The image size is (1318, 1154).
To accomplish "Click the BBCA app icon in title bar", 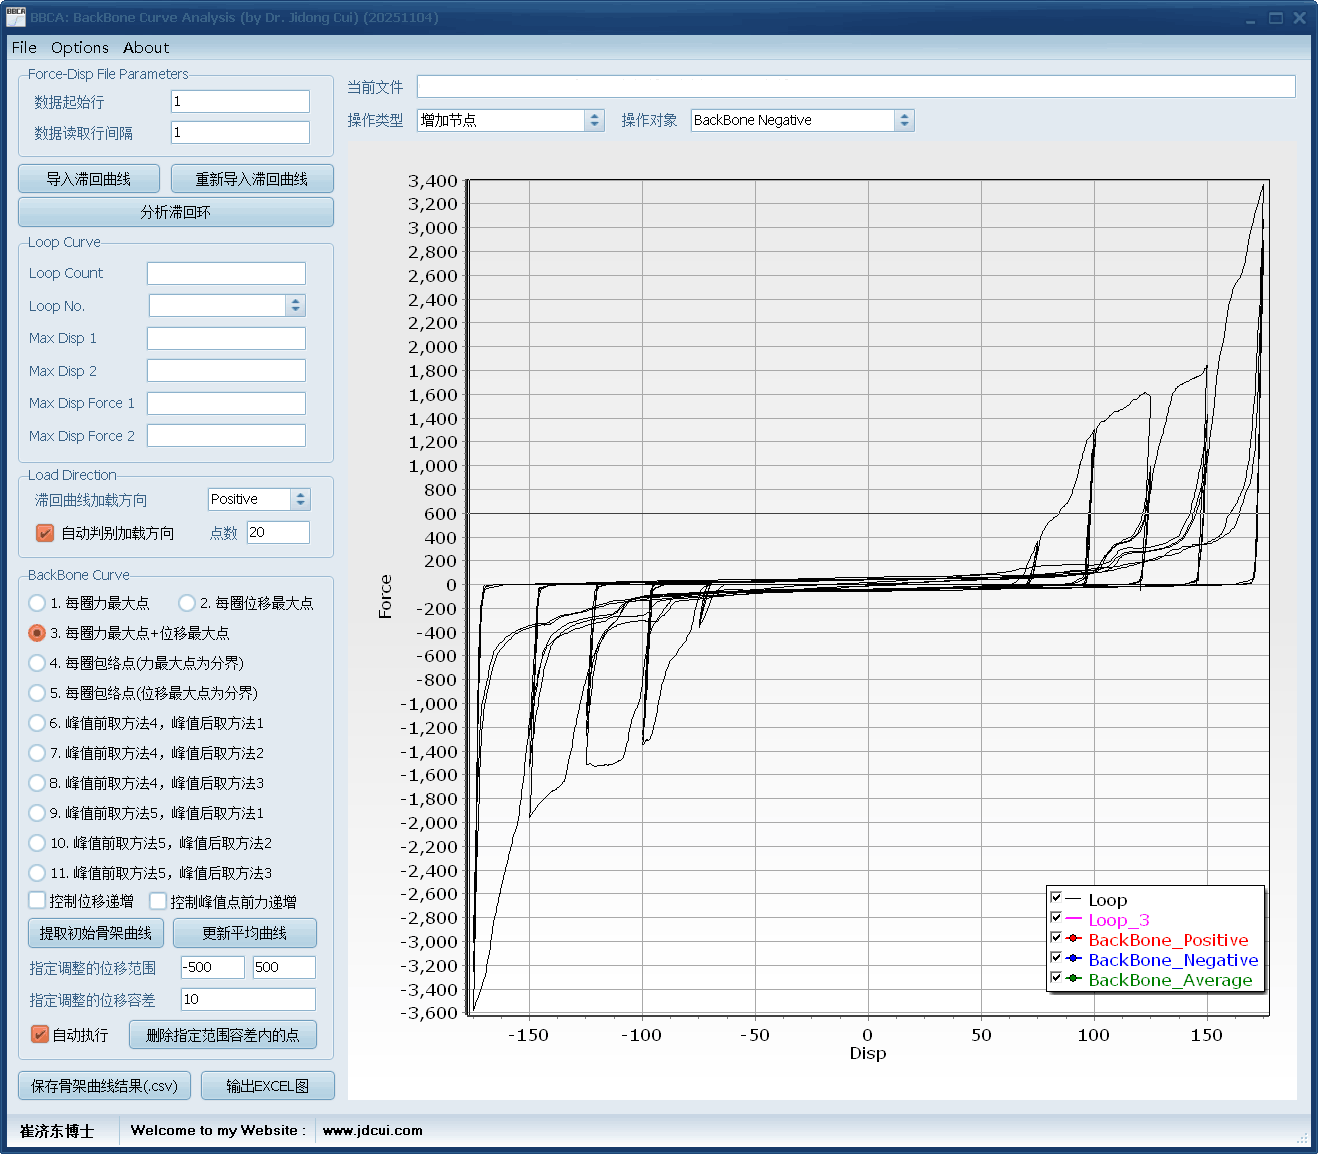I will (x=15, y=17).
